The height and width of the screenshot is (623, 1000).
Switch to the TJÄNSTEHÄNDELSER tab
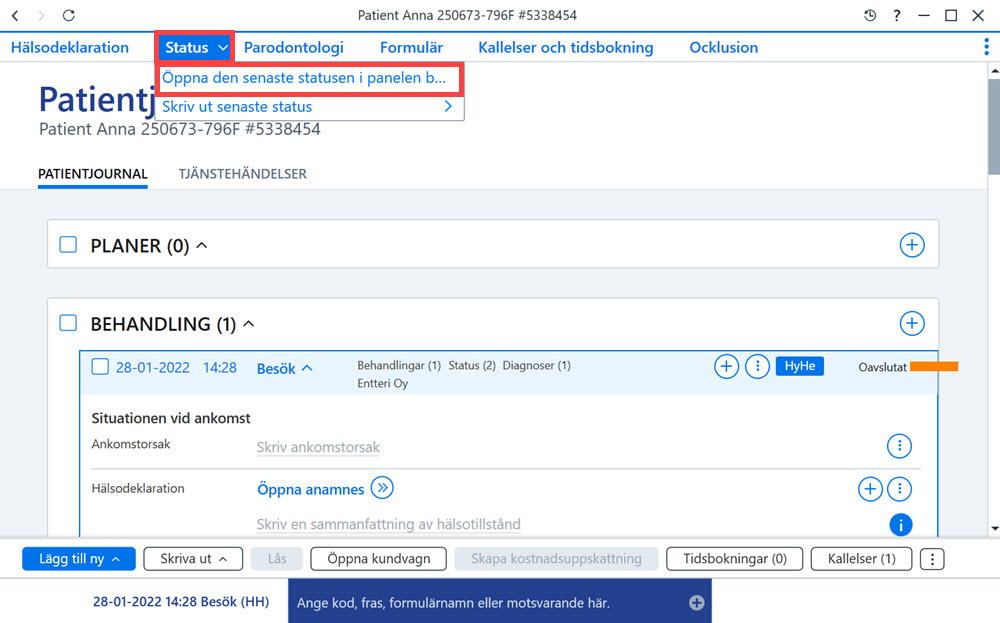pyautogui.click(x=242, y=174)
